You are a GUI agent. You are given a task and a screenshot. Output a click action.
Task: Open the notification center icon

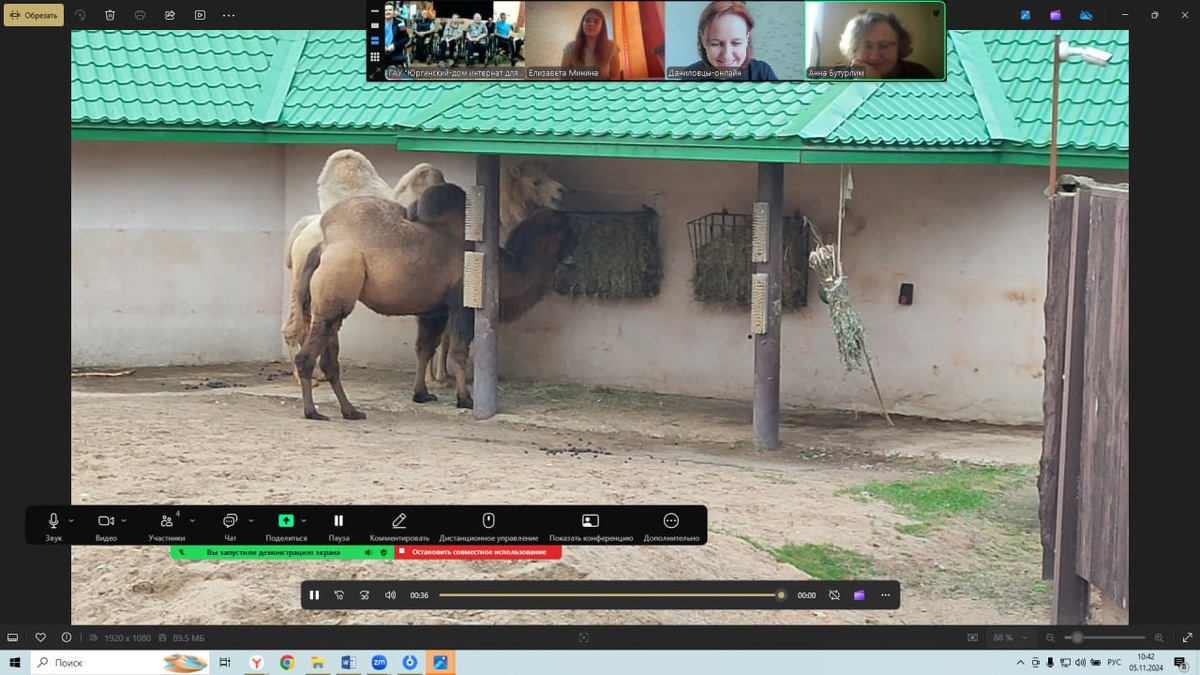(1181, 662)
